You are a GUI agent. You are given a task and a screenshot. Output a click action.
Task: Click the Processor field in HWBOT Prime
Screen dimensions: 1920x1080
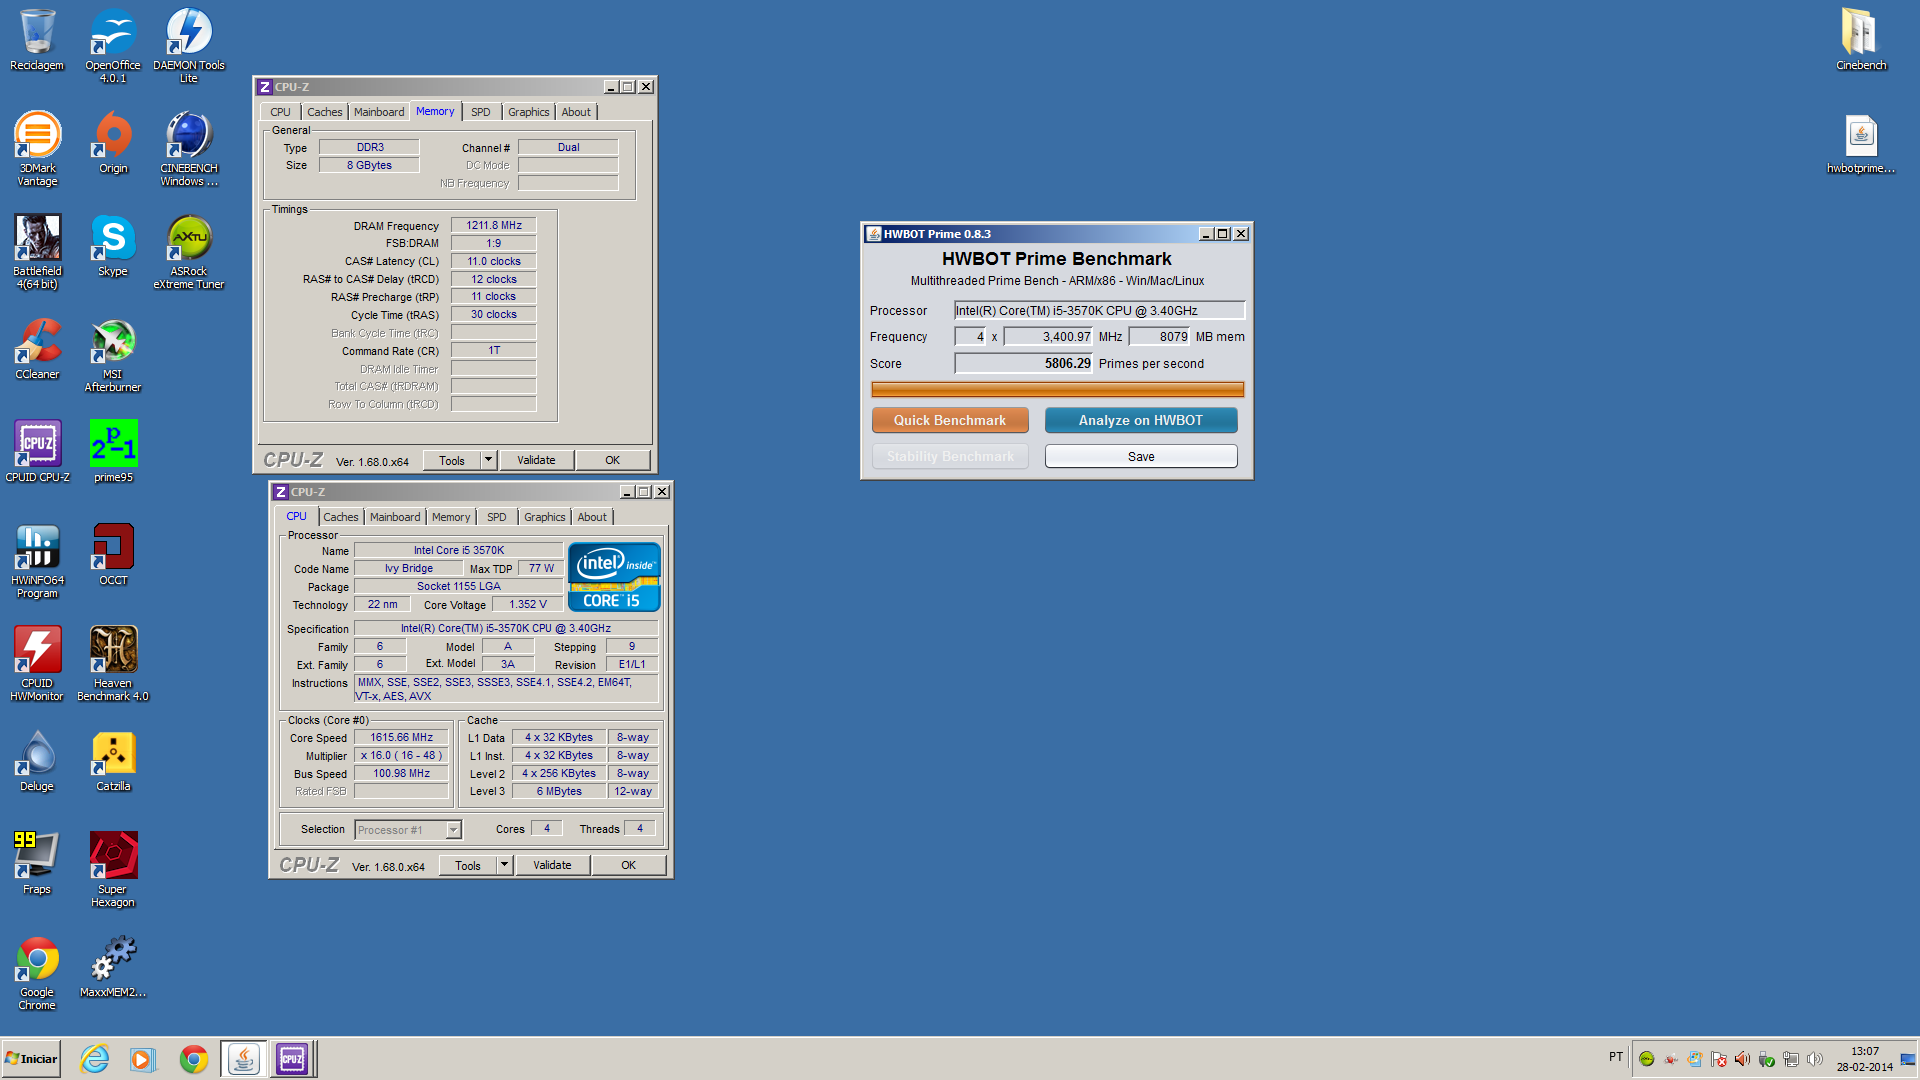(1099, 310)
